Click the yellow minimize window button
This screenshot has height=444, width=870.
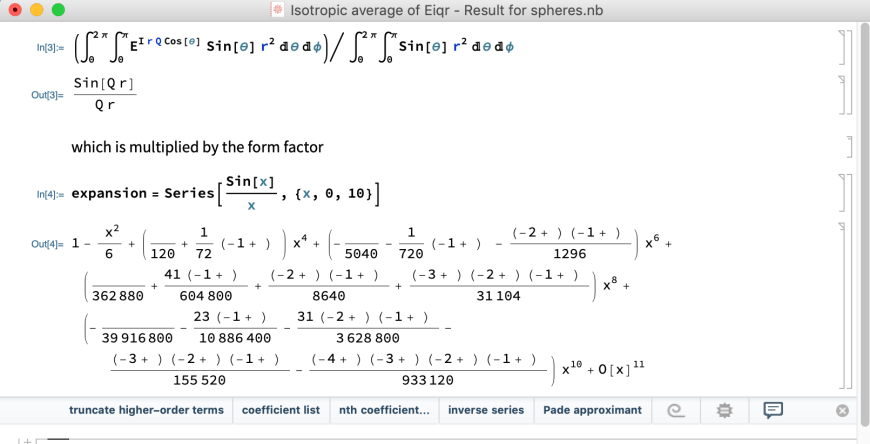(x=36, y=10)
